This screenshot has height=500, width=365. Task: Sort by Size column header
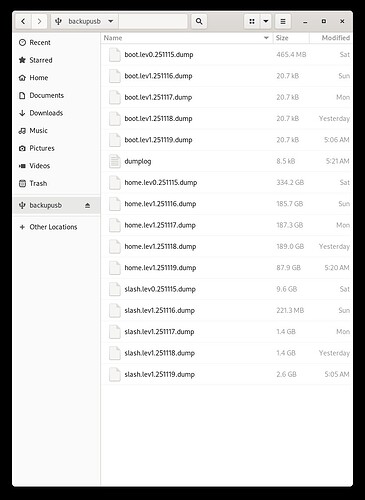coord(291,38)
